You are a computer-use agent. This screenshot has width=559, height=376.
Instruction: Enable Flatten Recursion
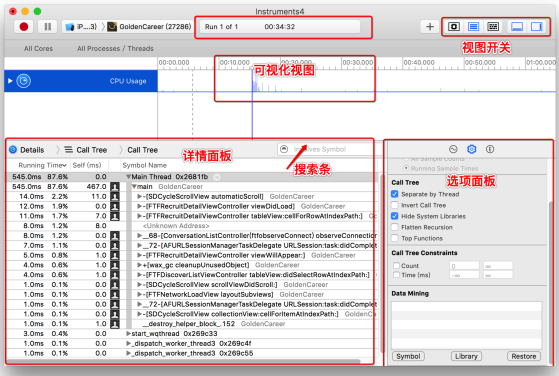click(x=395, y=227)
